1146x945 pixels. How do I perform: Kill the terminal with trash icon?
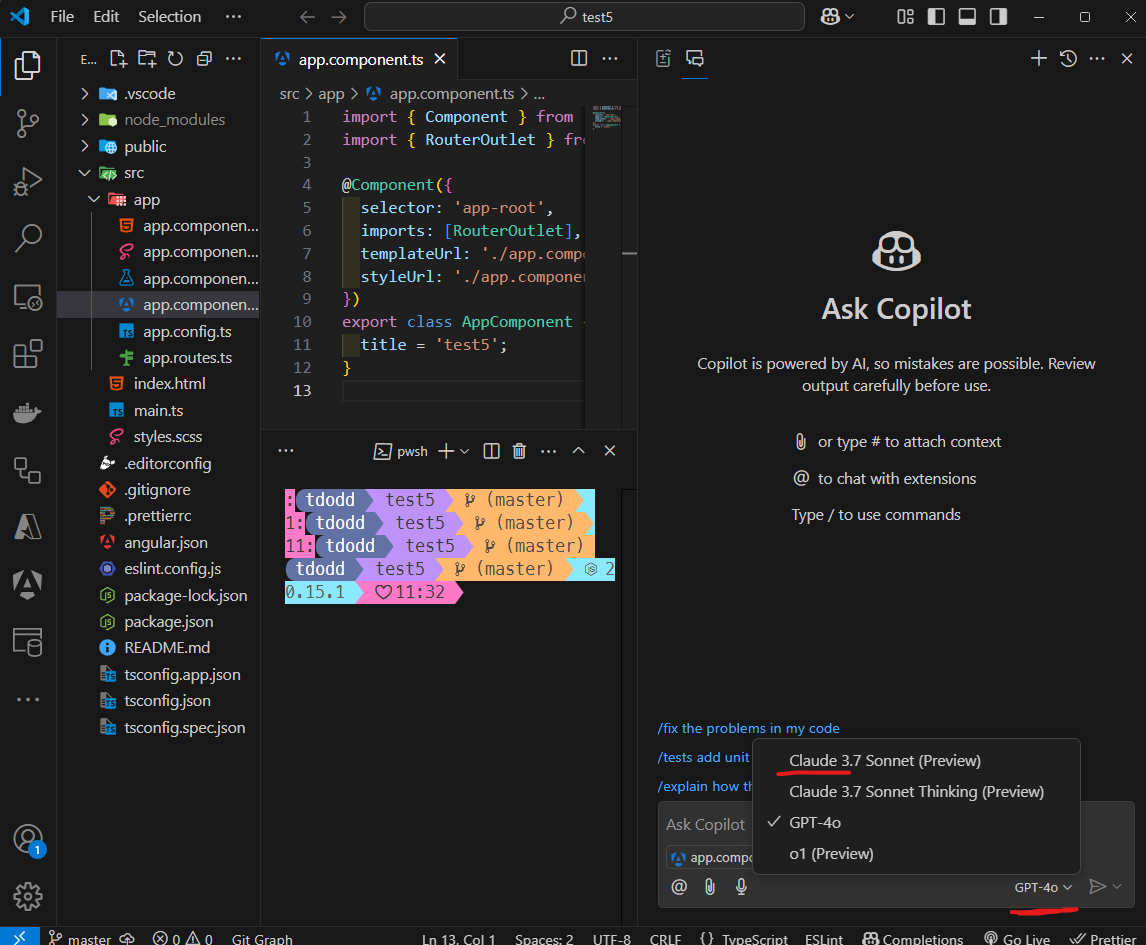(520, 451)
